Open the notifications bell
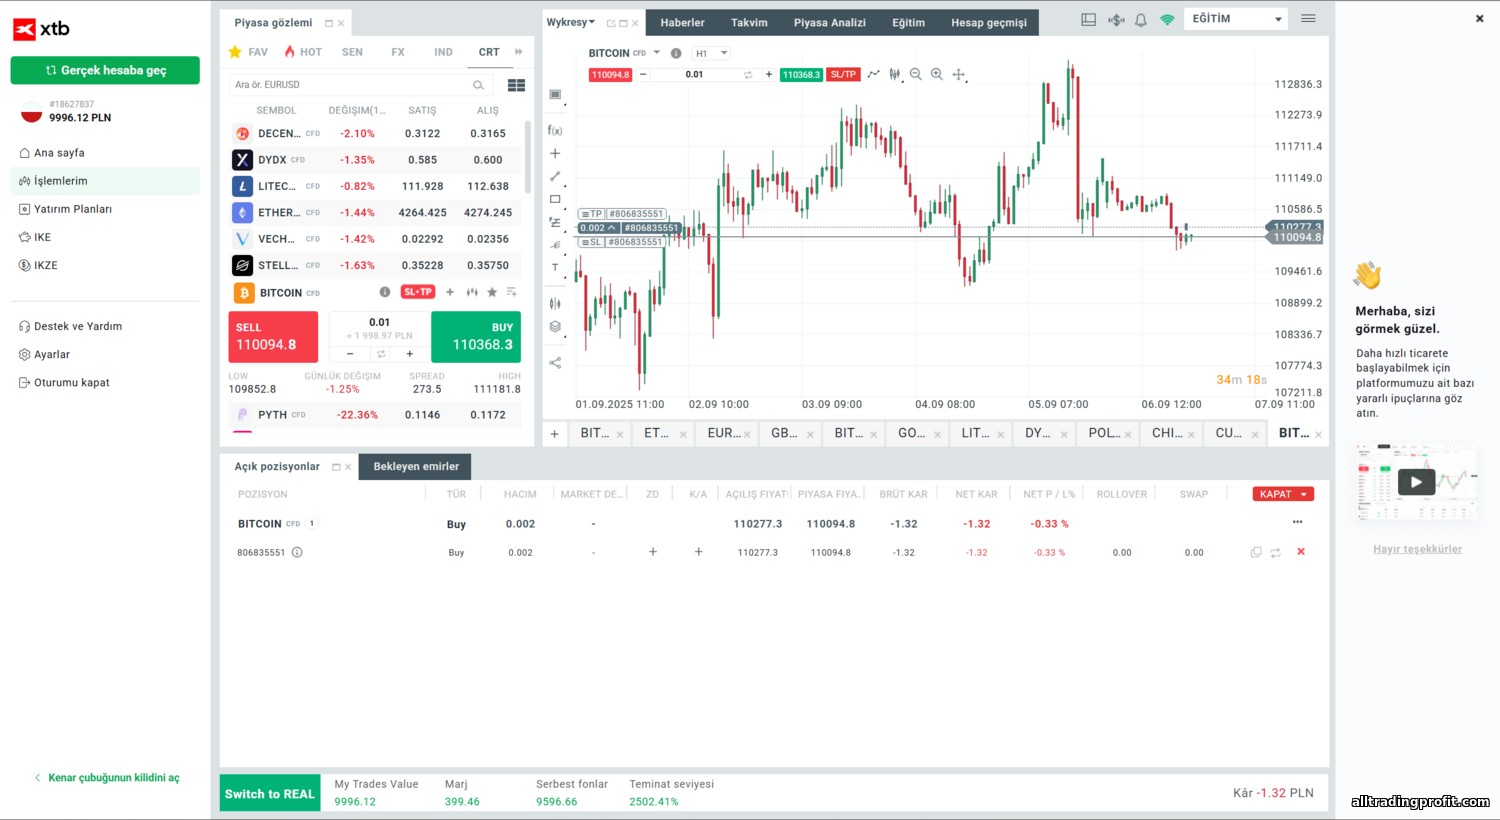Screen dimensions: 1500x820 [1141, 20]
